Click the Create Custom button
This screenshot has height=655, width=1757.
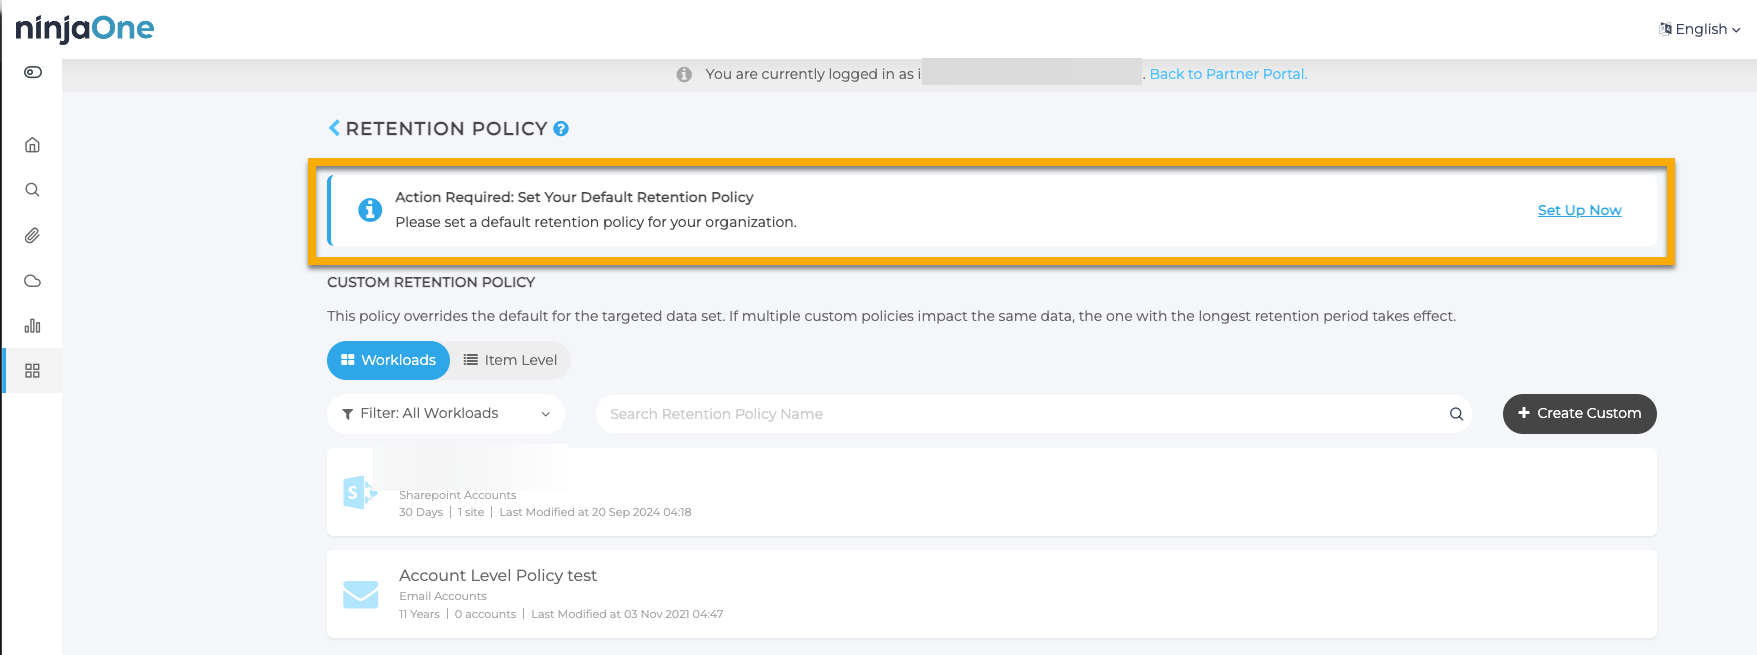(1579, 413)
